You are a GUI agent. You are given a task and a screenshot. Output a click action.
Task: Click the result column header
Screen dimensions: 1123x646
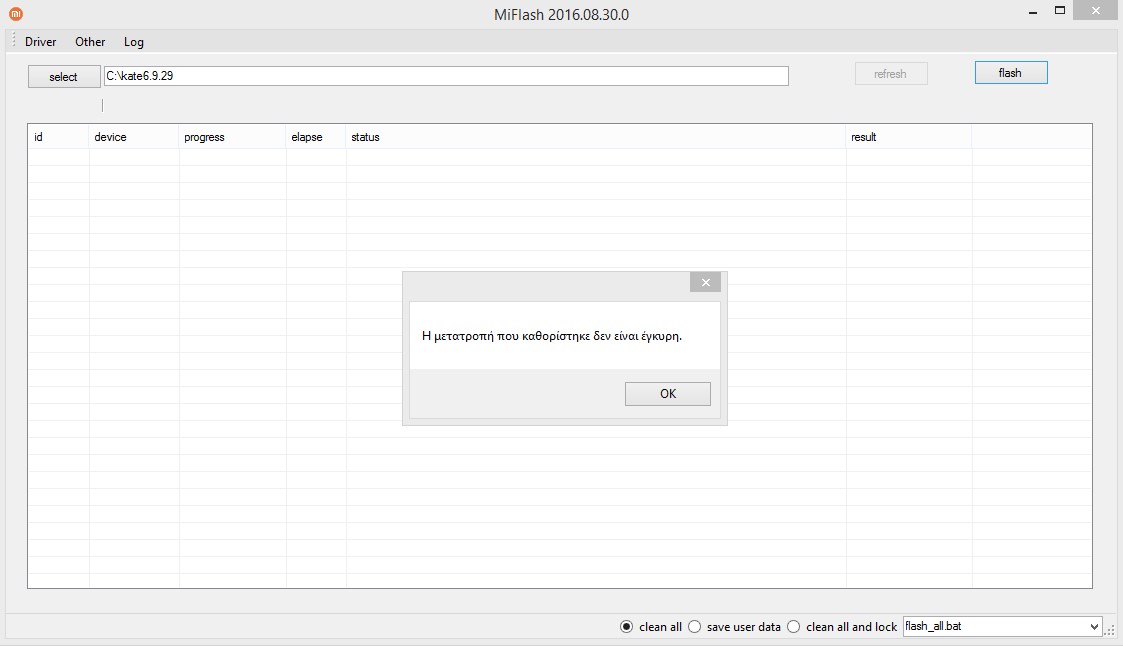pyautogui.click(x=909, y=137)
